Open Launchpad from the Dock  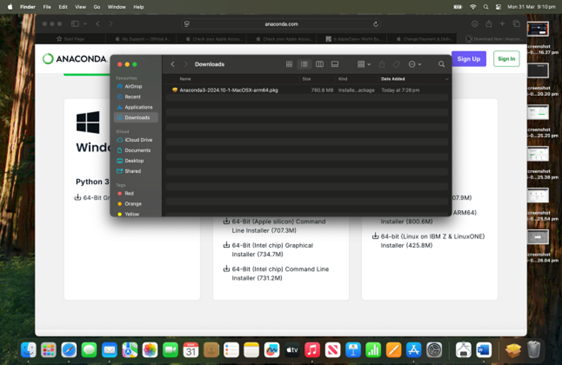point(48,350)
